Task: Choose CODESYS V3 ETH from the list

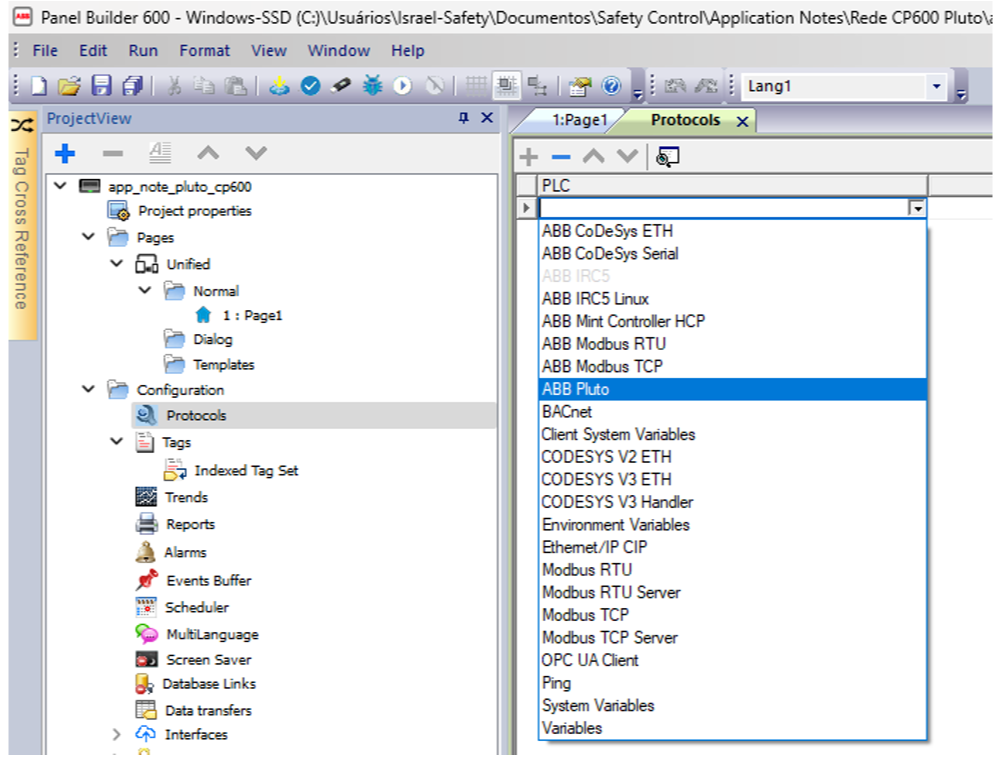Action: (x=732, y=480)
